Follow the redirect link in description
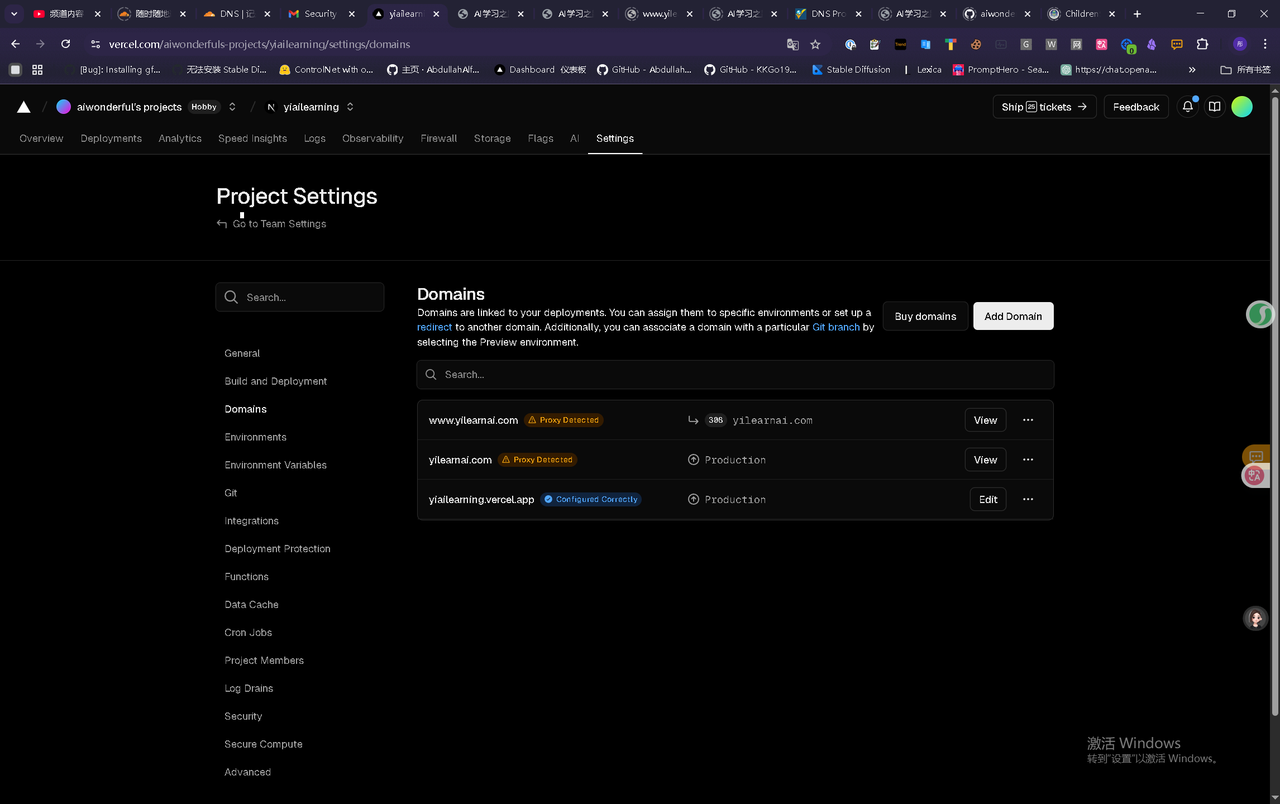The image size is (1280, 804). pyautogui.click(x=434, y=327)
